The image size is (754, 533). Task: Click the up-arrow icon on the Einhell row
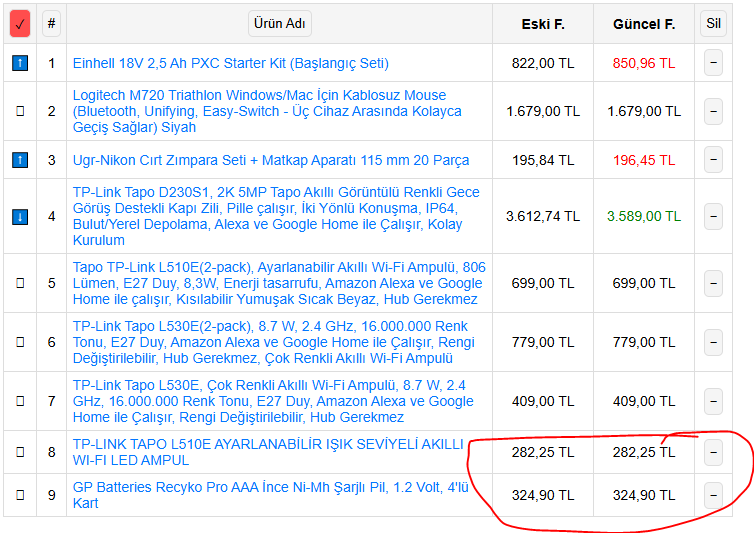click(x=20, y=63)
